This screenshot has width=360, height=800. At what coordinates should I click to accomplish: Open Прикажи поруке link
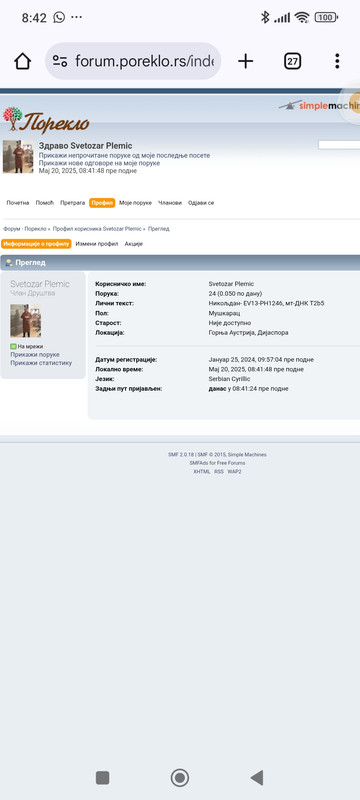click(35, 355)
